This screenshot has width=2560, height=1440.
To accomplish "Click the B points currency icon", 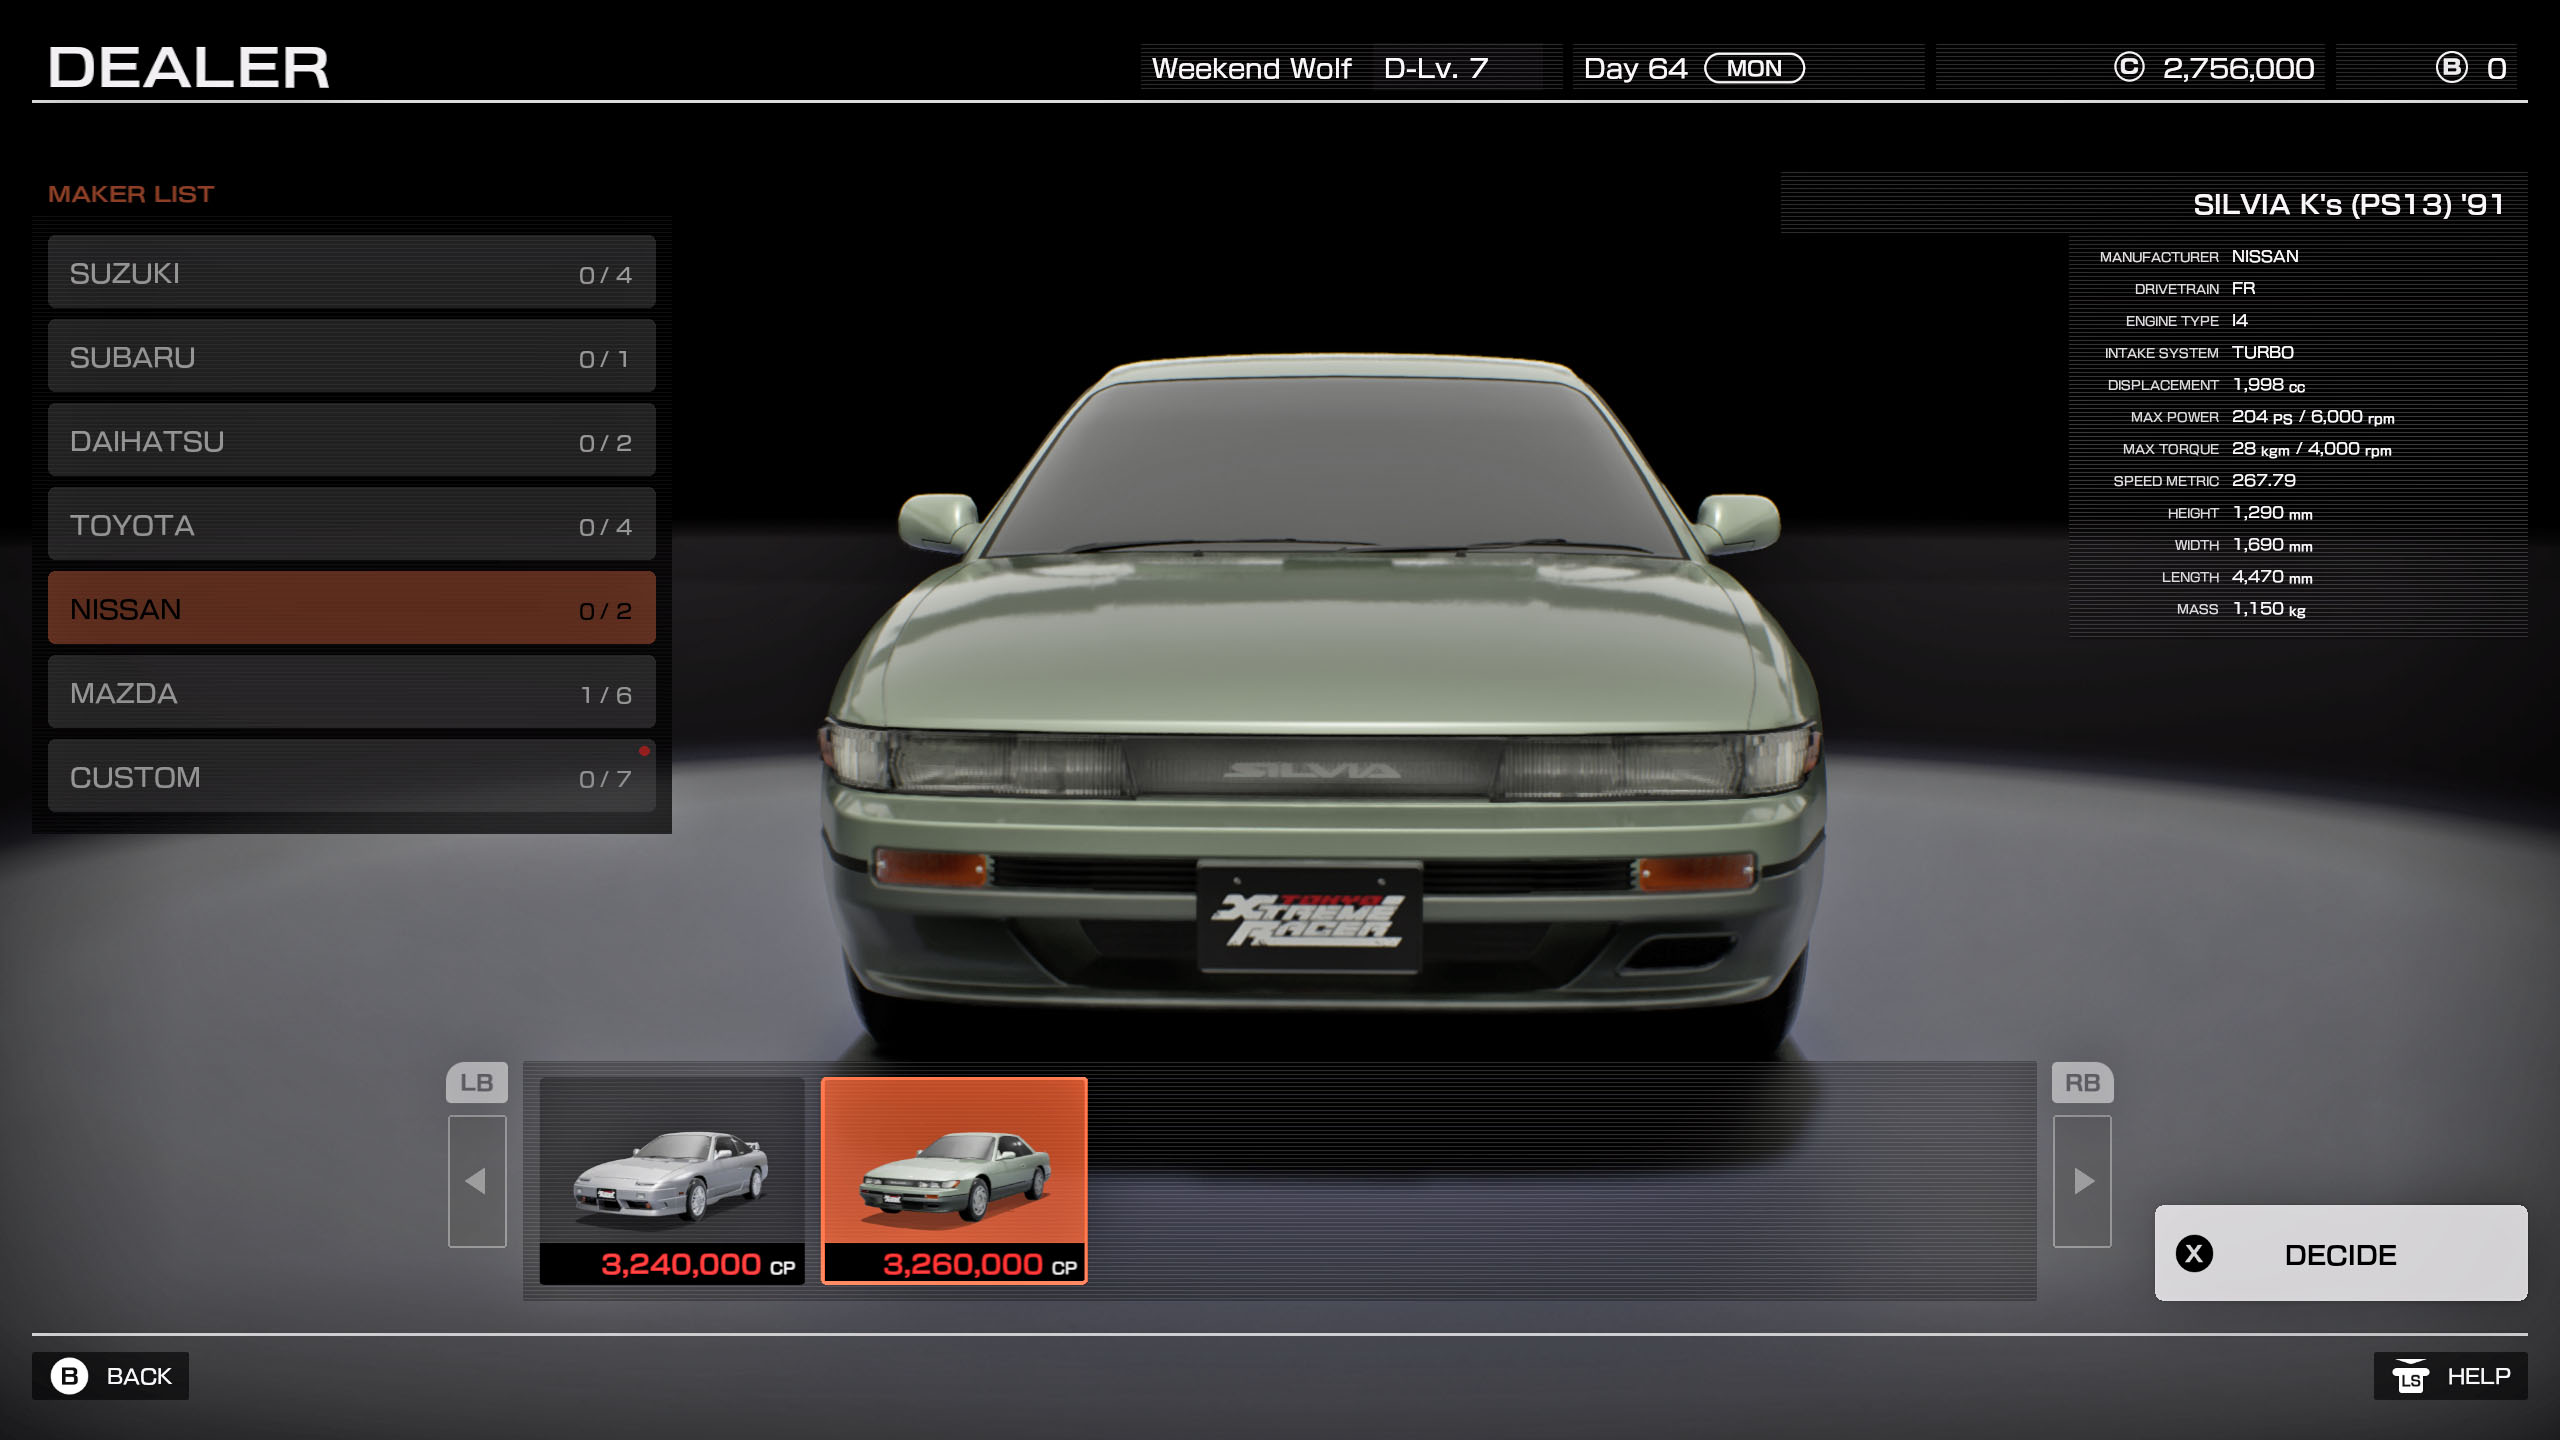I will point(2451,68).
